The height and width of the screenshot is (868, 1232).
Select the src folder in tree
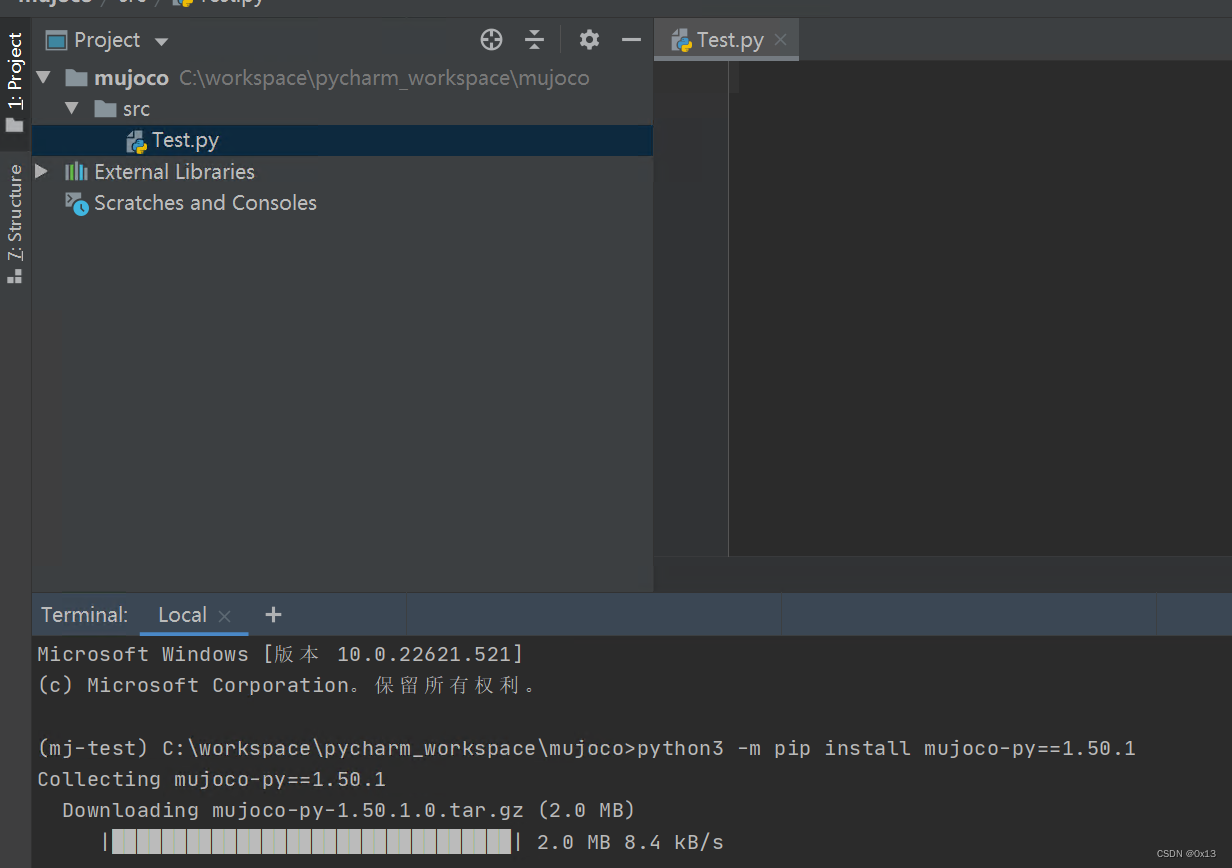pos(342,109)
